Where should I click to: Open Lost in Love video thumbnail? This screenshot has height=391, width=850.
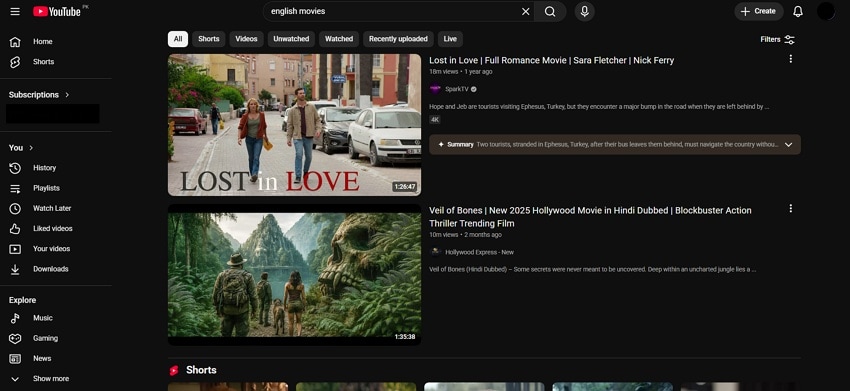click(x=294, y=125)
